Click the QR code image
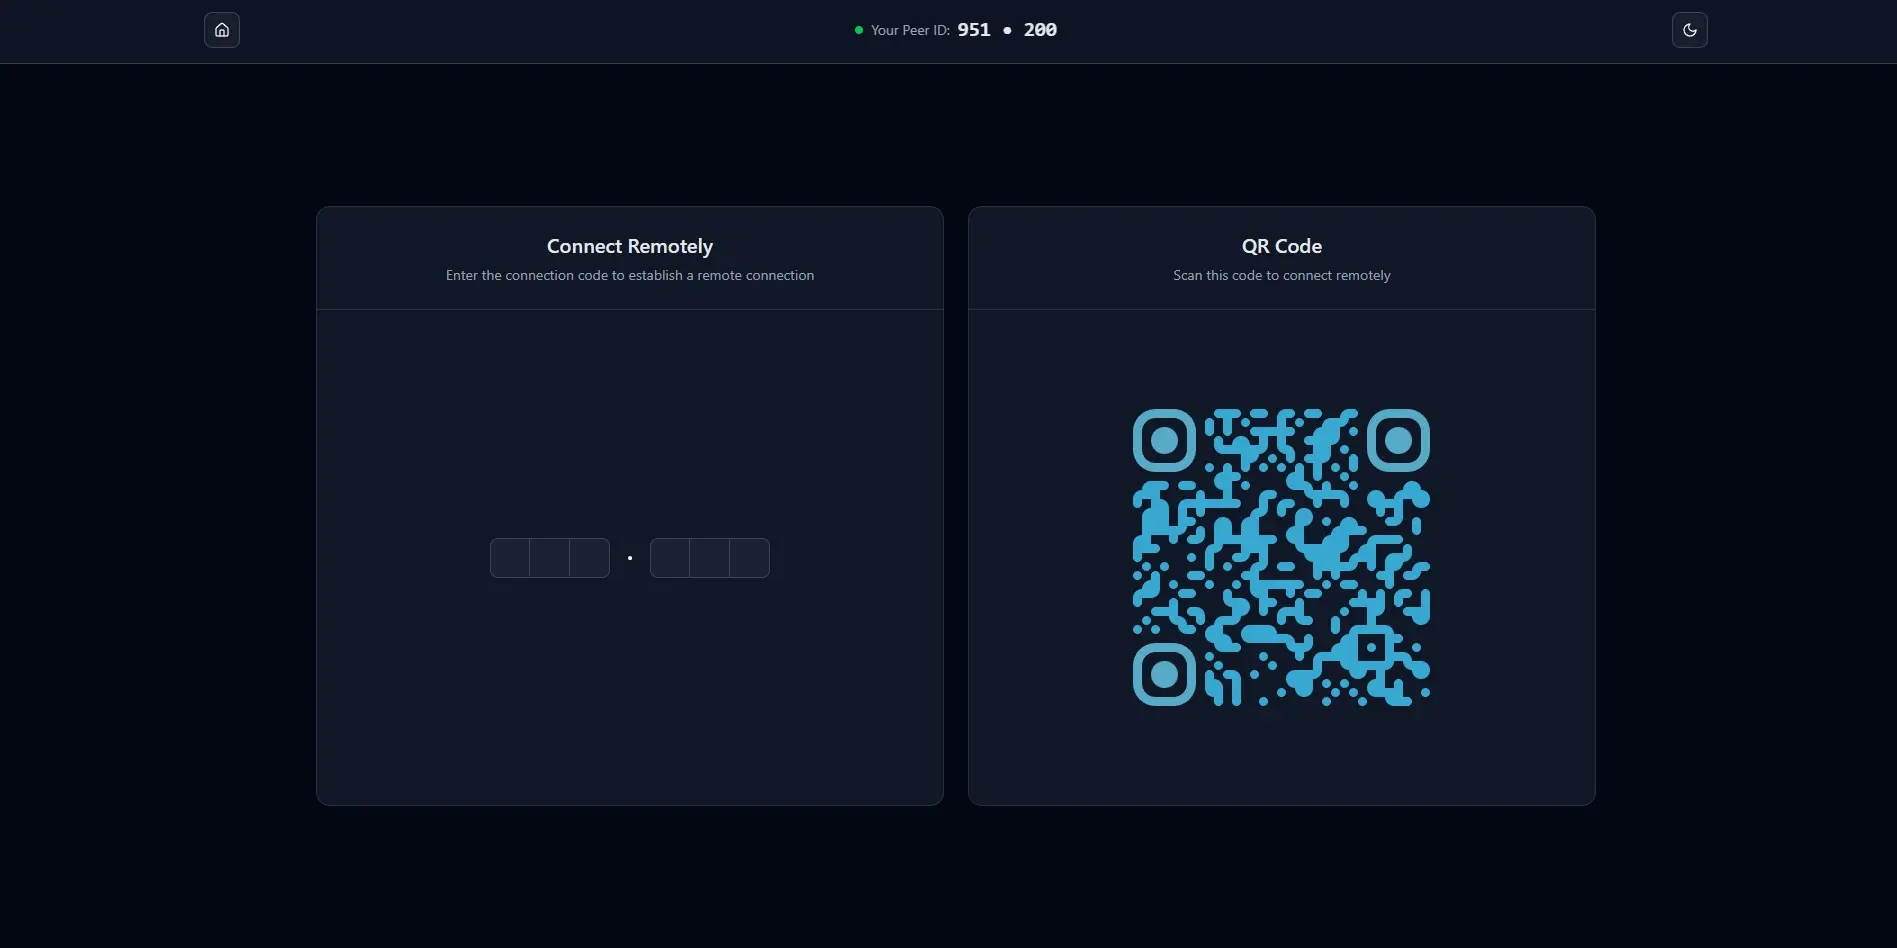Screen dimensions: 1897x948 click(1281, 557)
